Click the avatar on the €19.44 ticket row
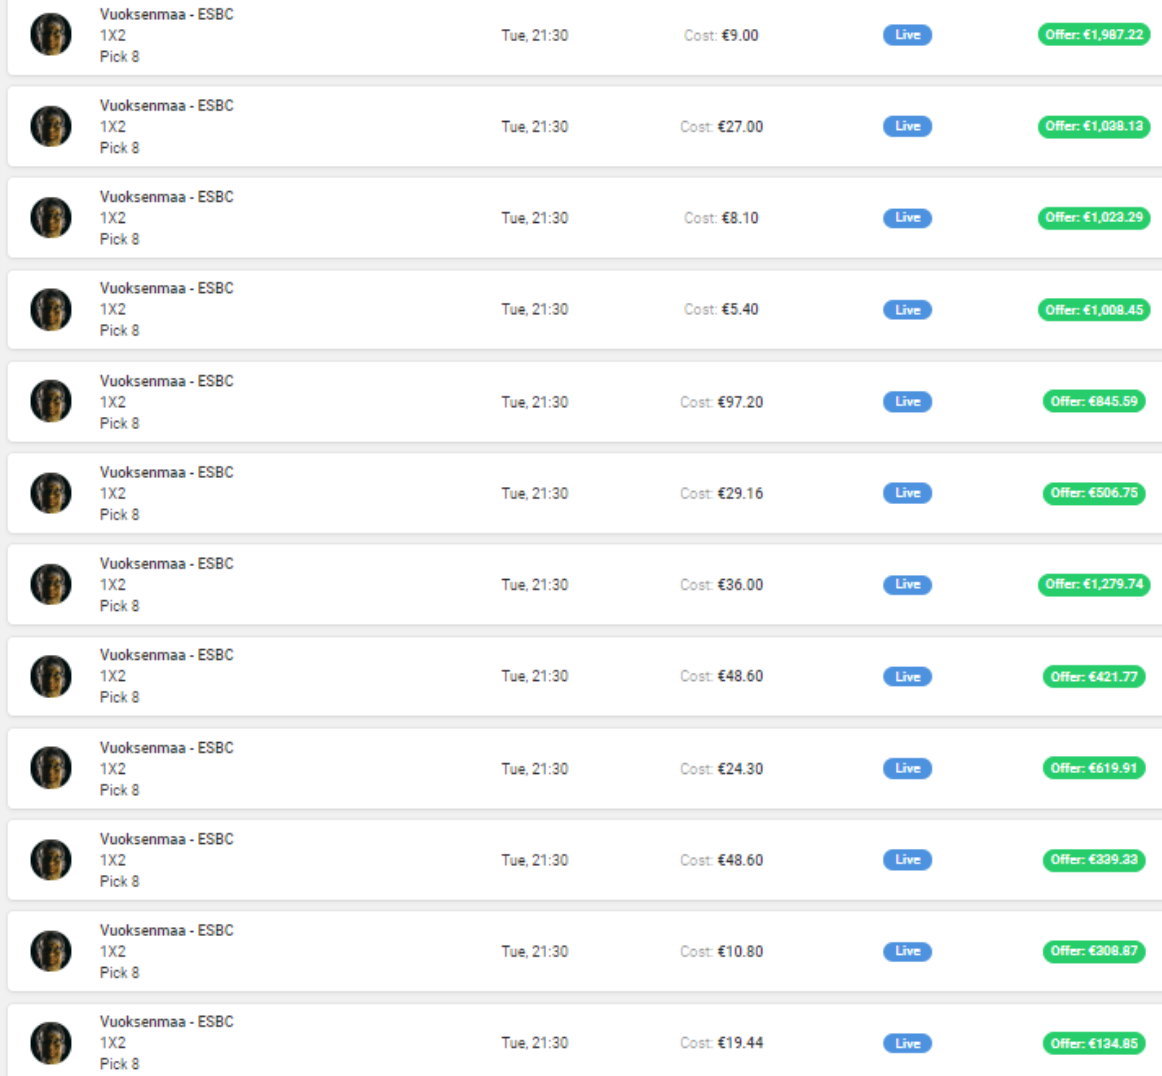Viewport: 1162px width, 1076px height. [50, 1043]
